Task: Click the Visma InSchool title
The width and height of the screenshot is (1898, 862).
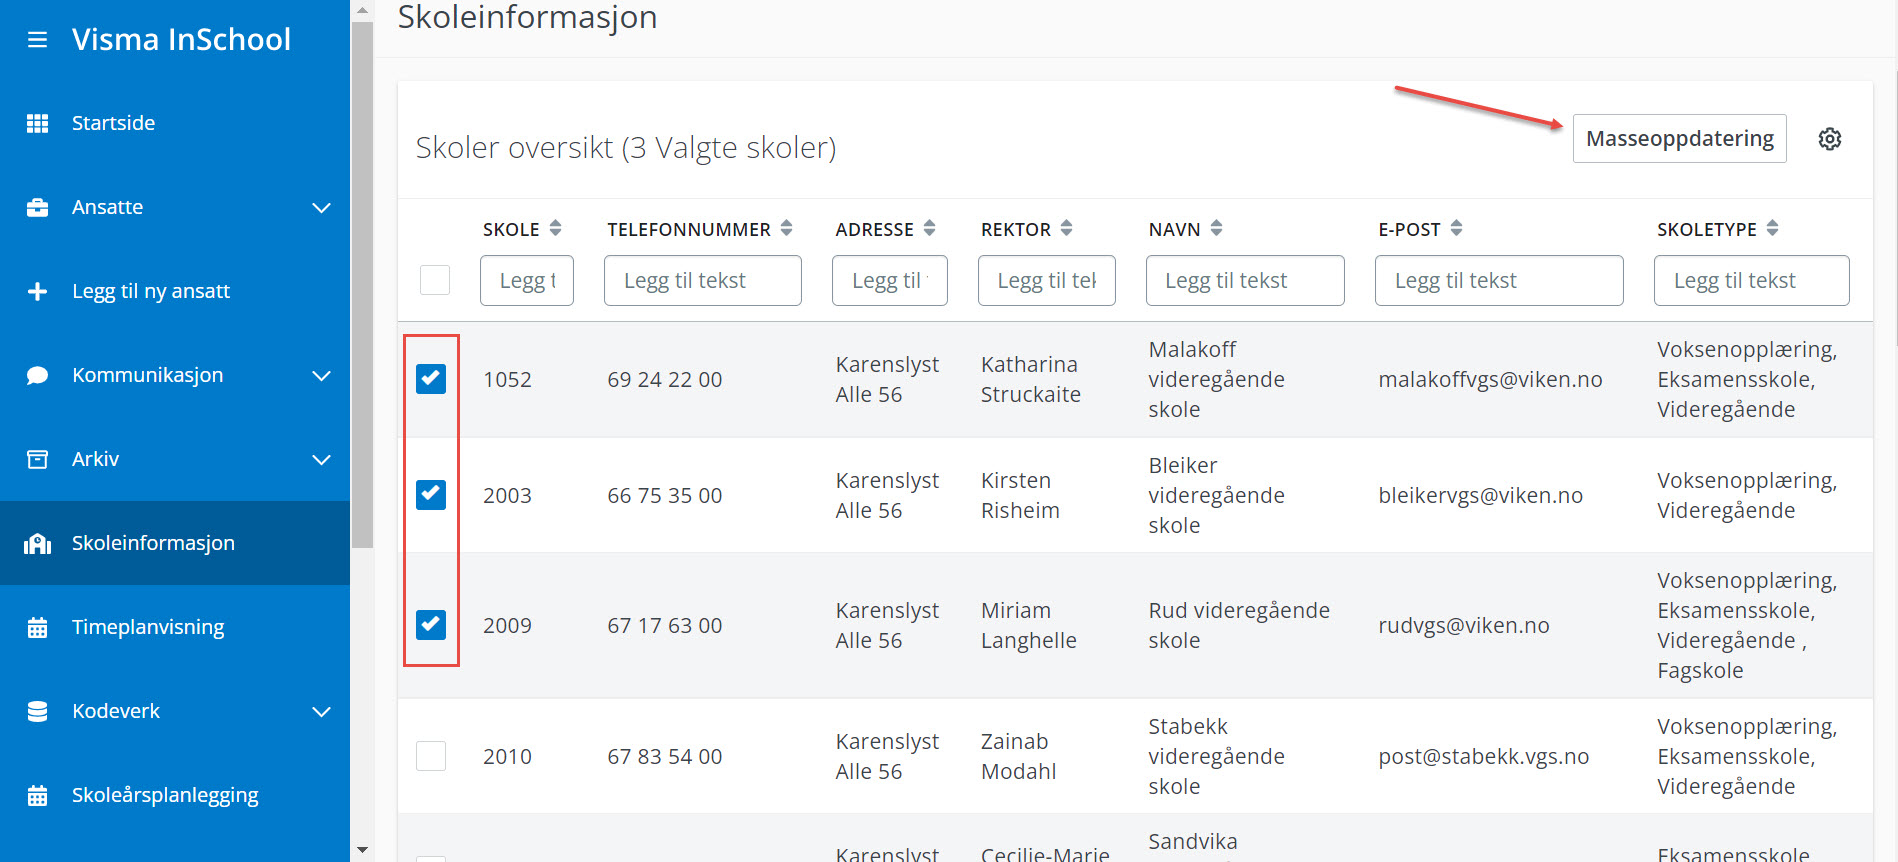Action: (181, 39)
